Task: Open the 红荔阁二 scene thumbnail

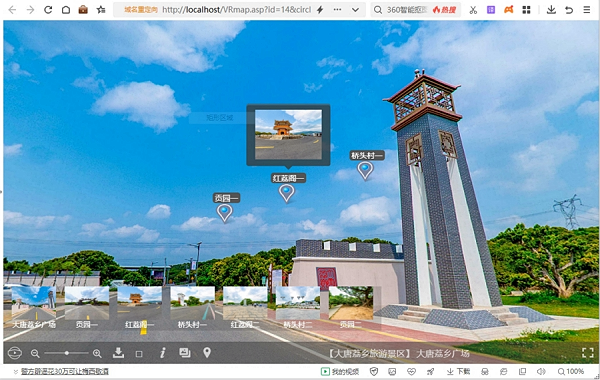Action: click(x=245, y=303)
